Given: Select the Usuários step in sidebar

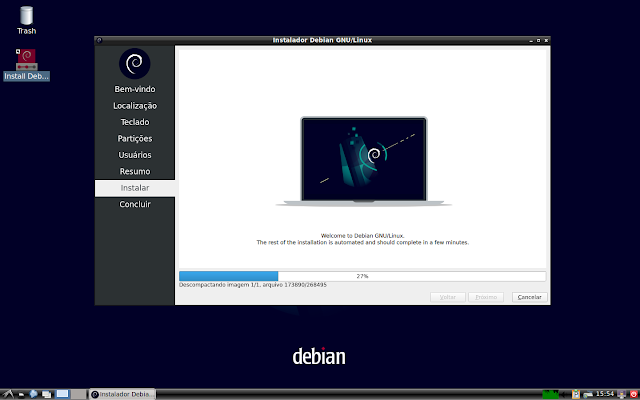Looking at the screenshot, I should click(135, 155).
